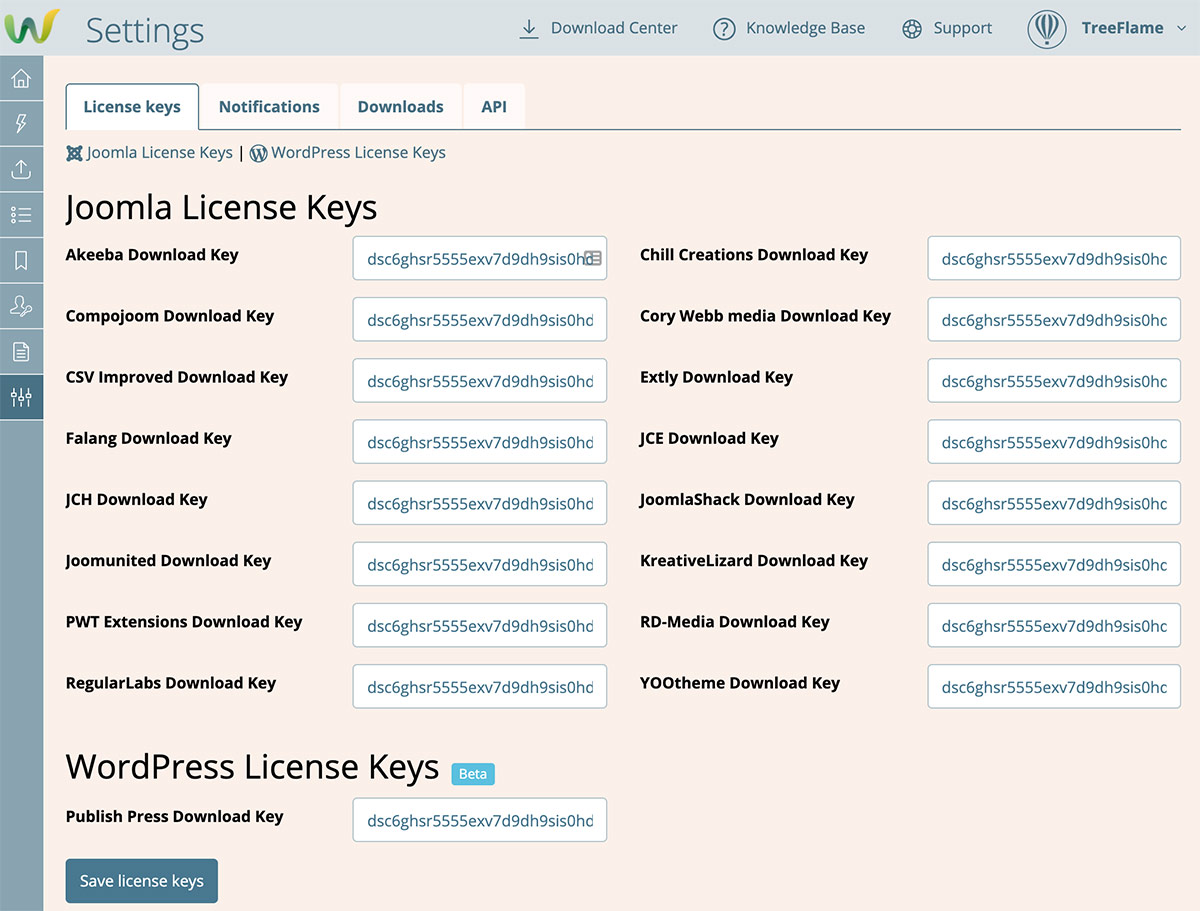This screenshot has width=1200, height=911.
Task: Click the WordPress logo icon
Action: point(258,153)
